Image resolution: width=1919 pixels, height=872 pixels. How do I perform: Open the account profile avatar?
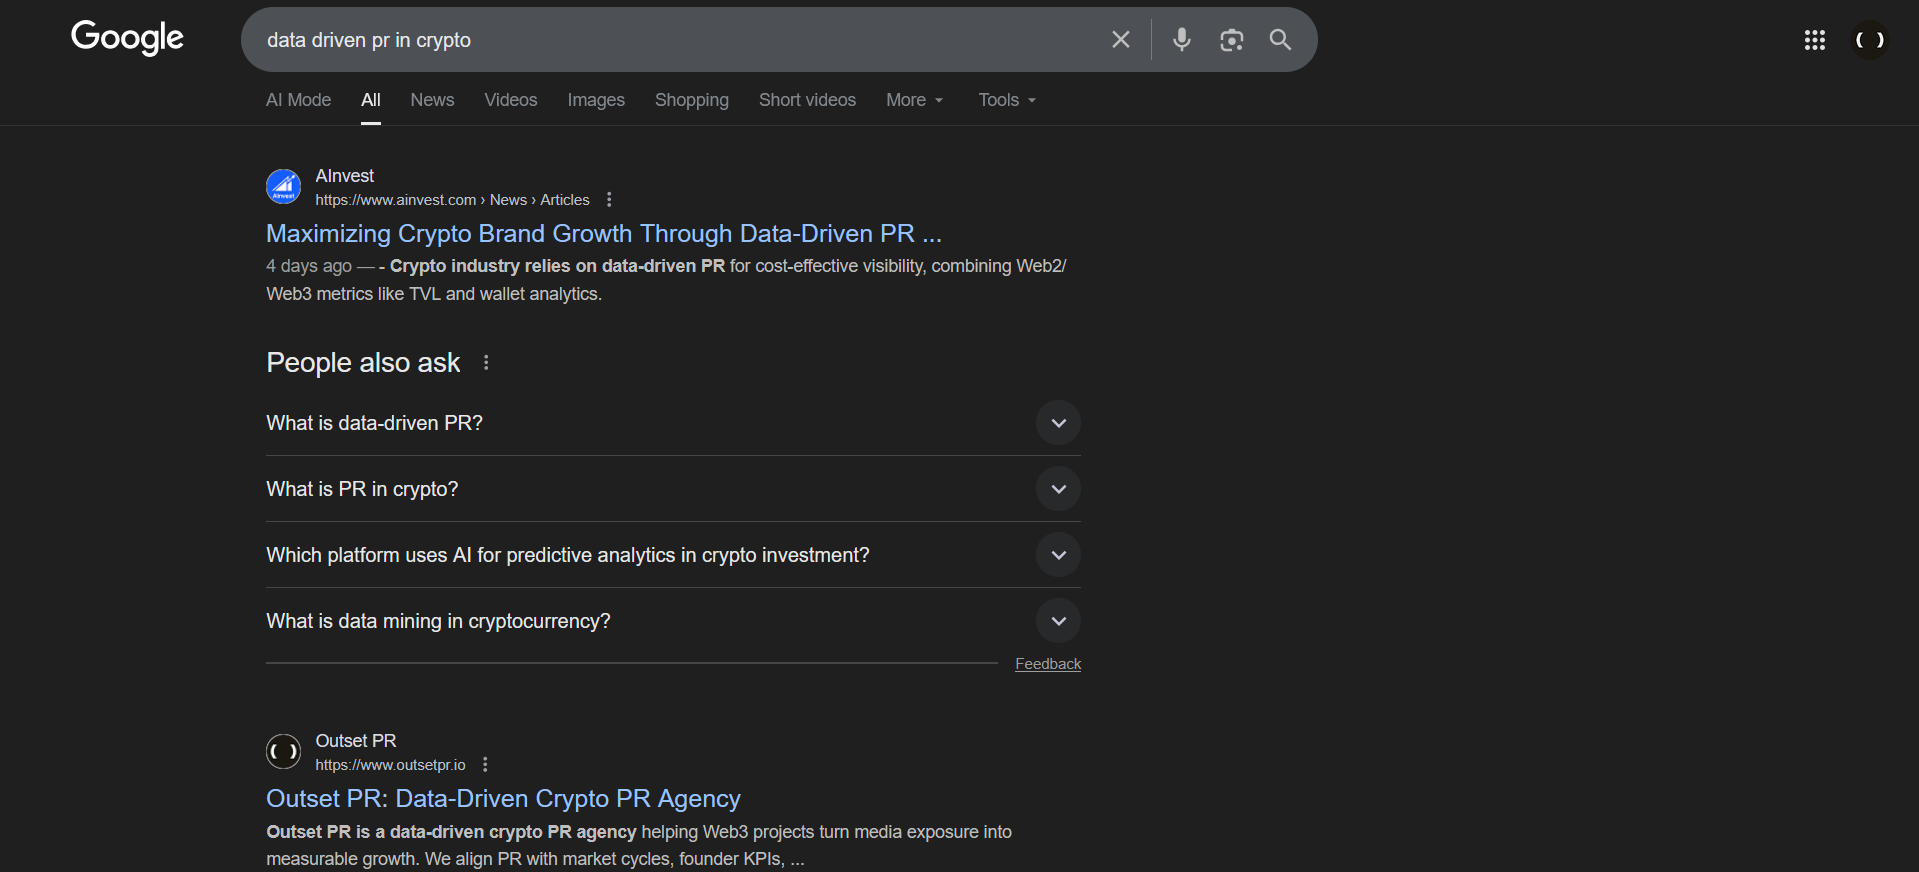coord(1869,40)
